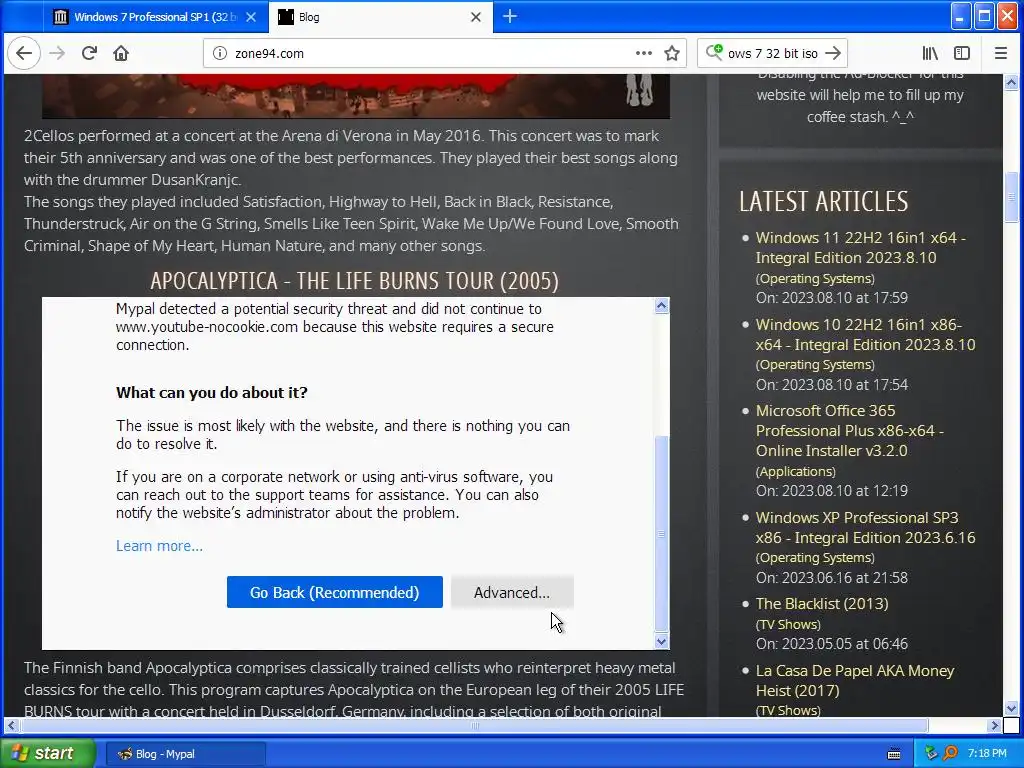Click the forward navigation arrow
Viewport: 1024px width, 768px height.
(57, 53)
